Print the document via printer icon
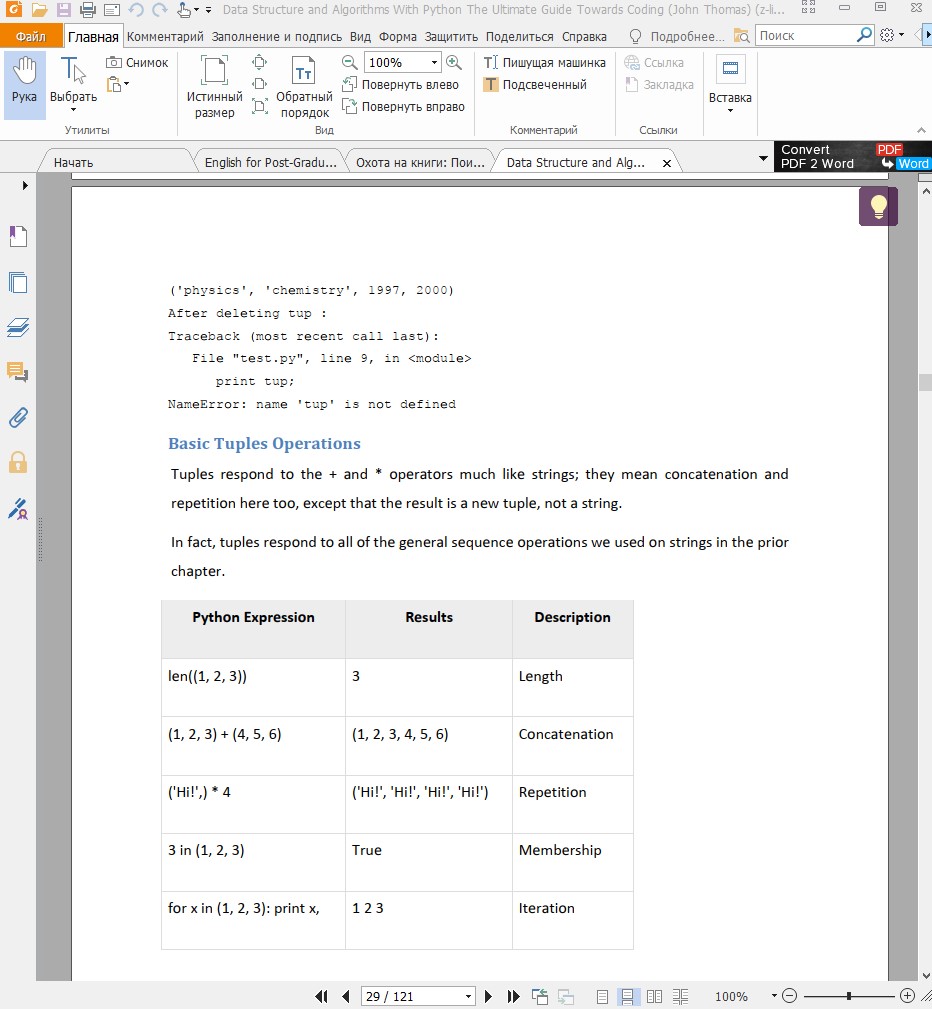The height and width of the screenshot is (1009, 932). [88, 10]
